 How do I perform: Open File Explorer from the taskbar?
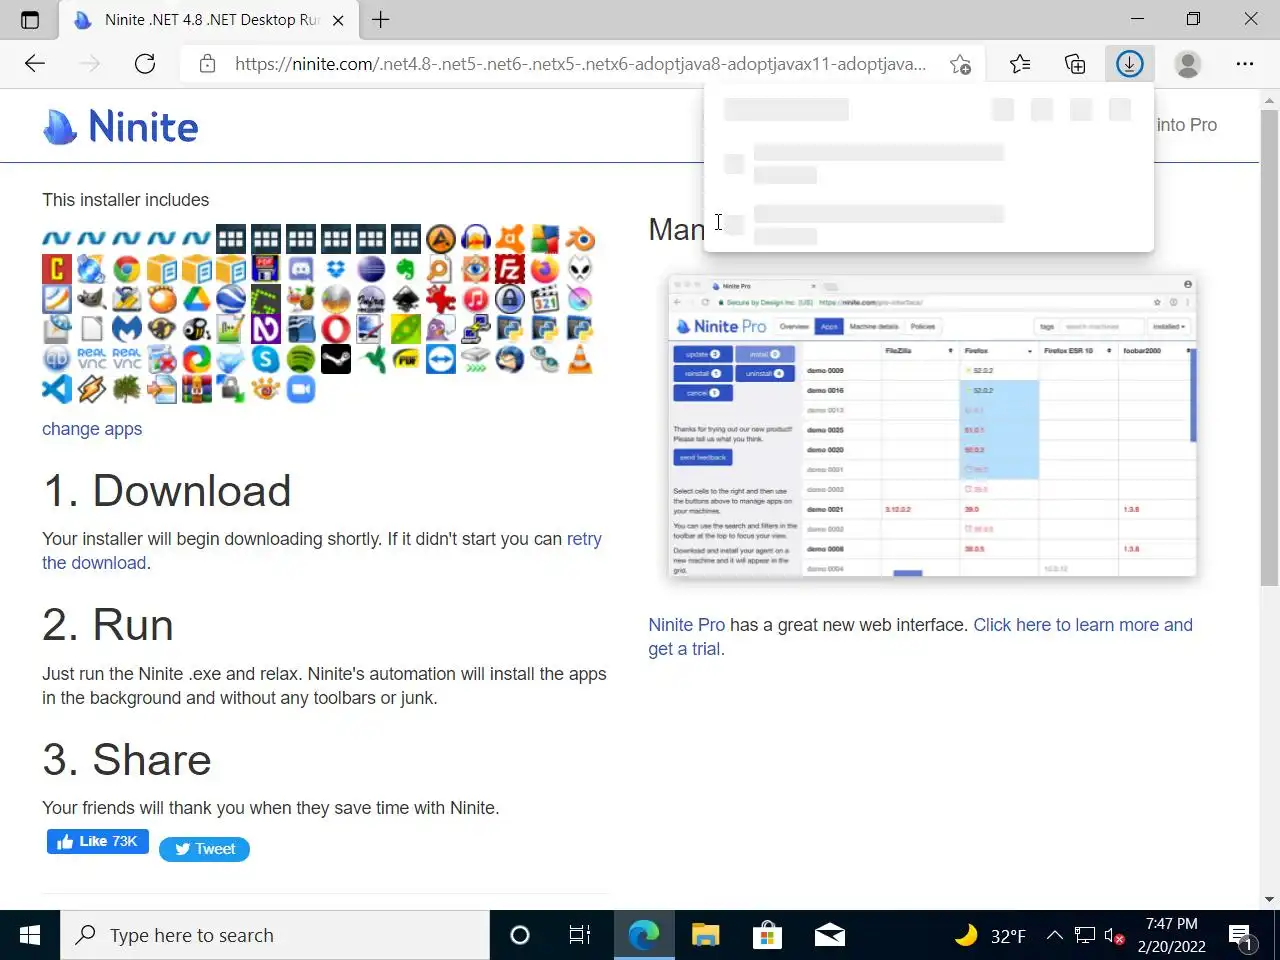(x=706, y=935)
